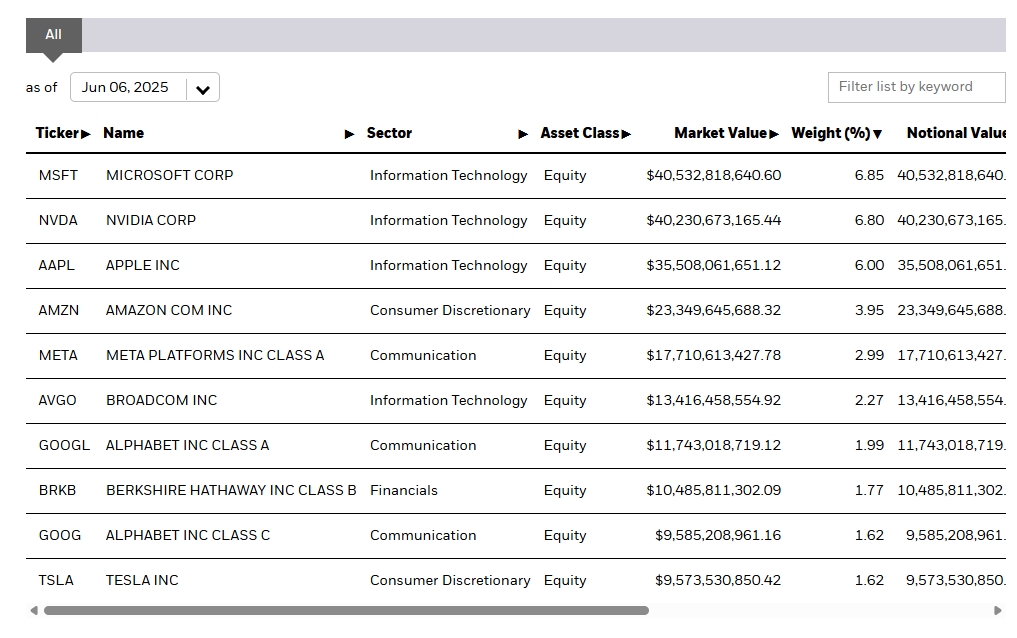
Task: Select BRKB ticker cell
Action: 58,490
